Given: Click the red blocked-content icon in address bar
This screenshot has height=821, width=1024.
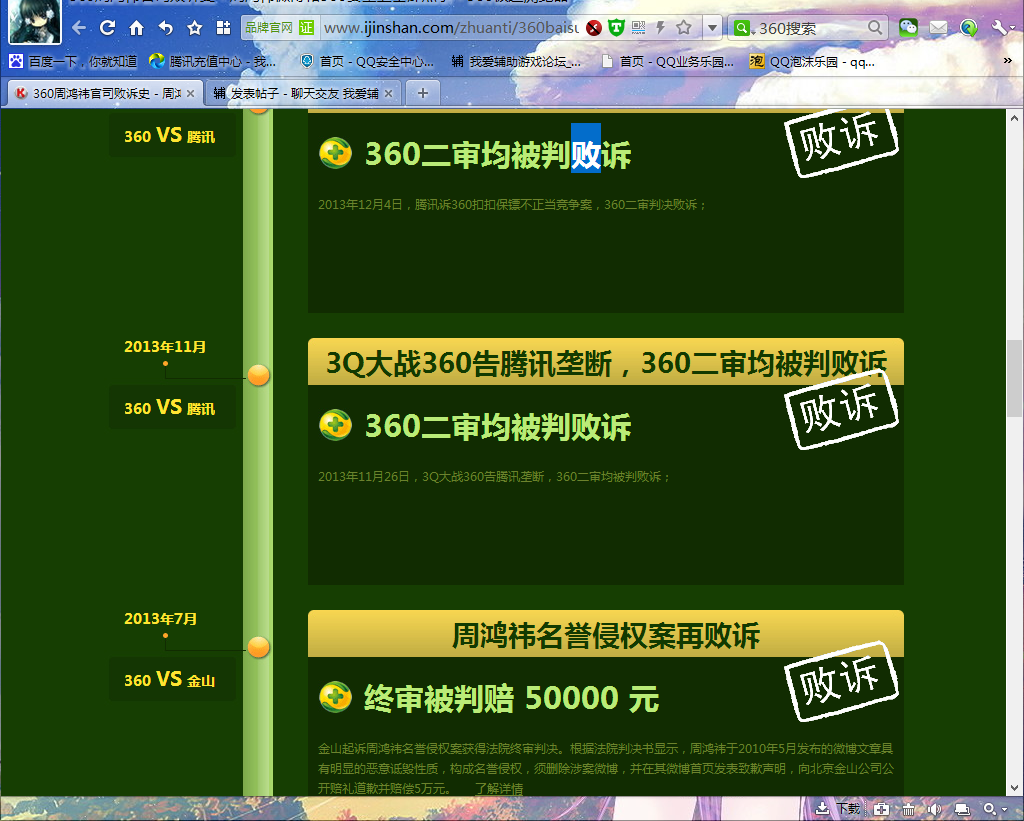Looking at the screenshot, I should [x=594, y=28].
